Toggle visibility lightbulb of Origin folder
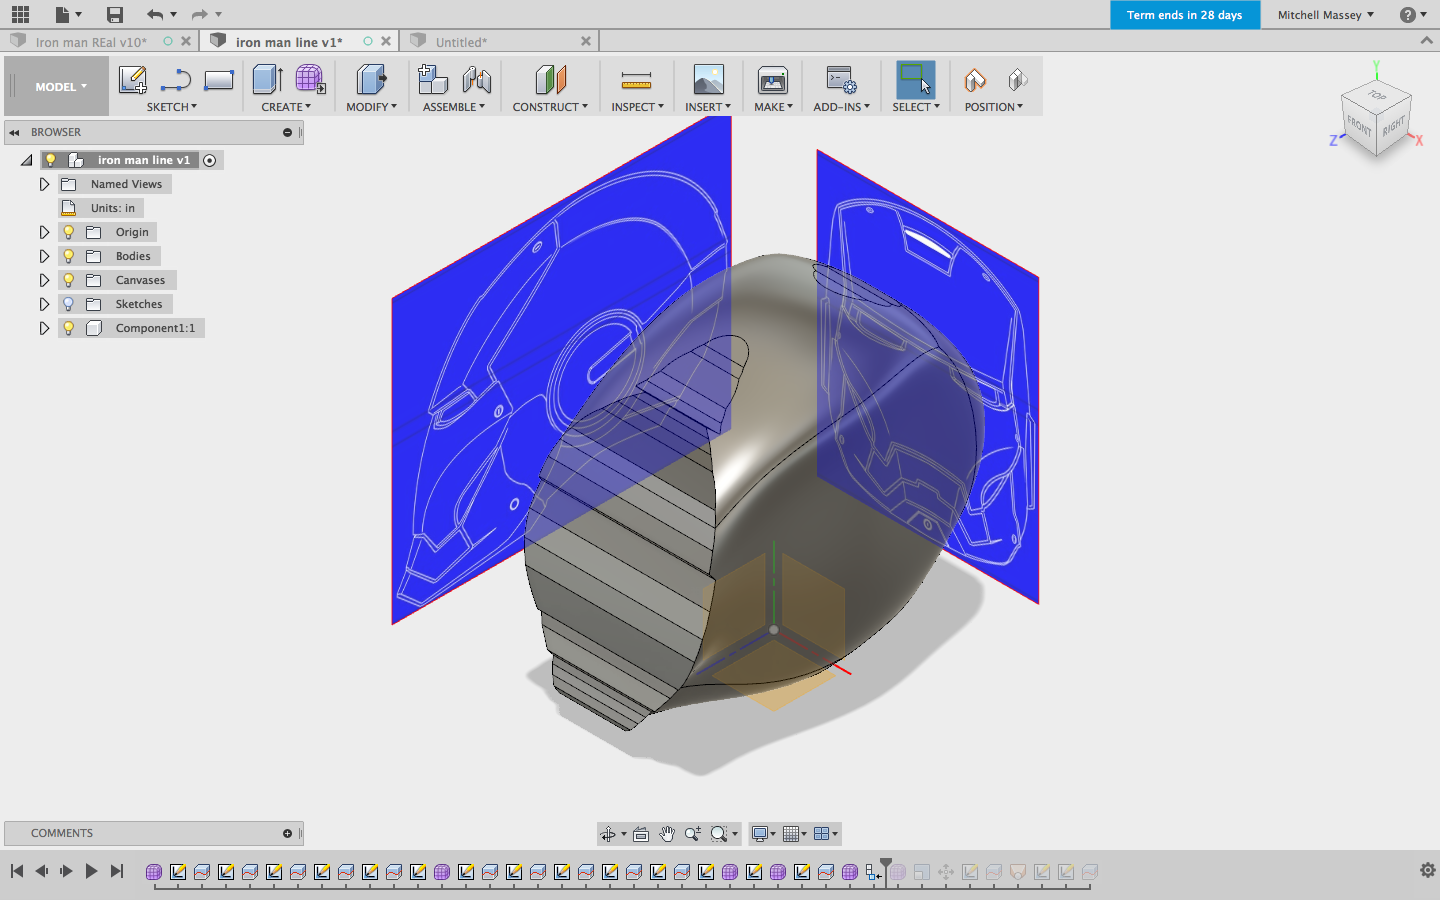This screenshot has height=900, width=1440. point(69,232)
